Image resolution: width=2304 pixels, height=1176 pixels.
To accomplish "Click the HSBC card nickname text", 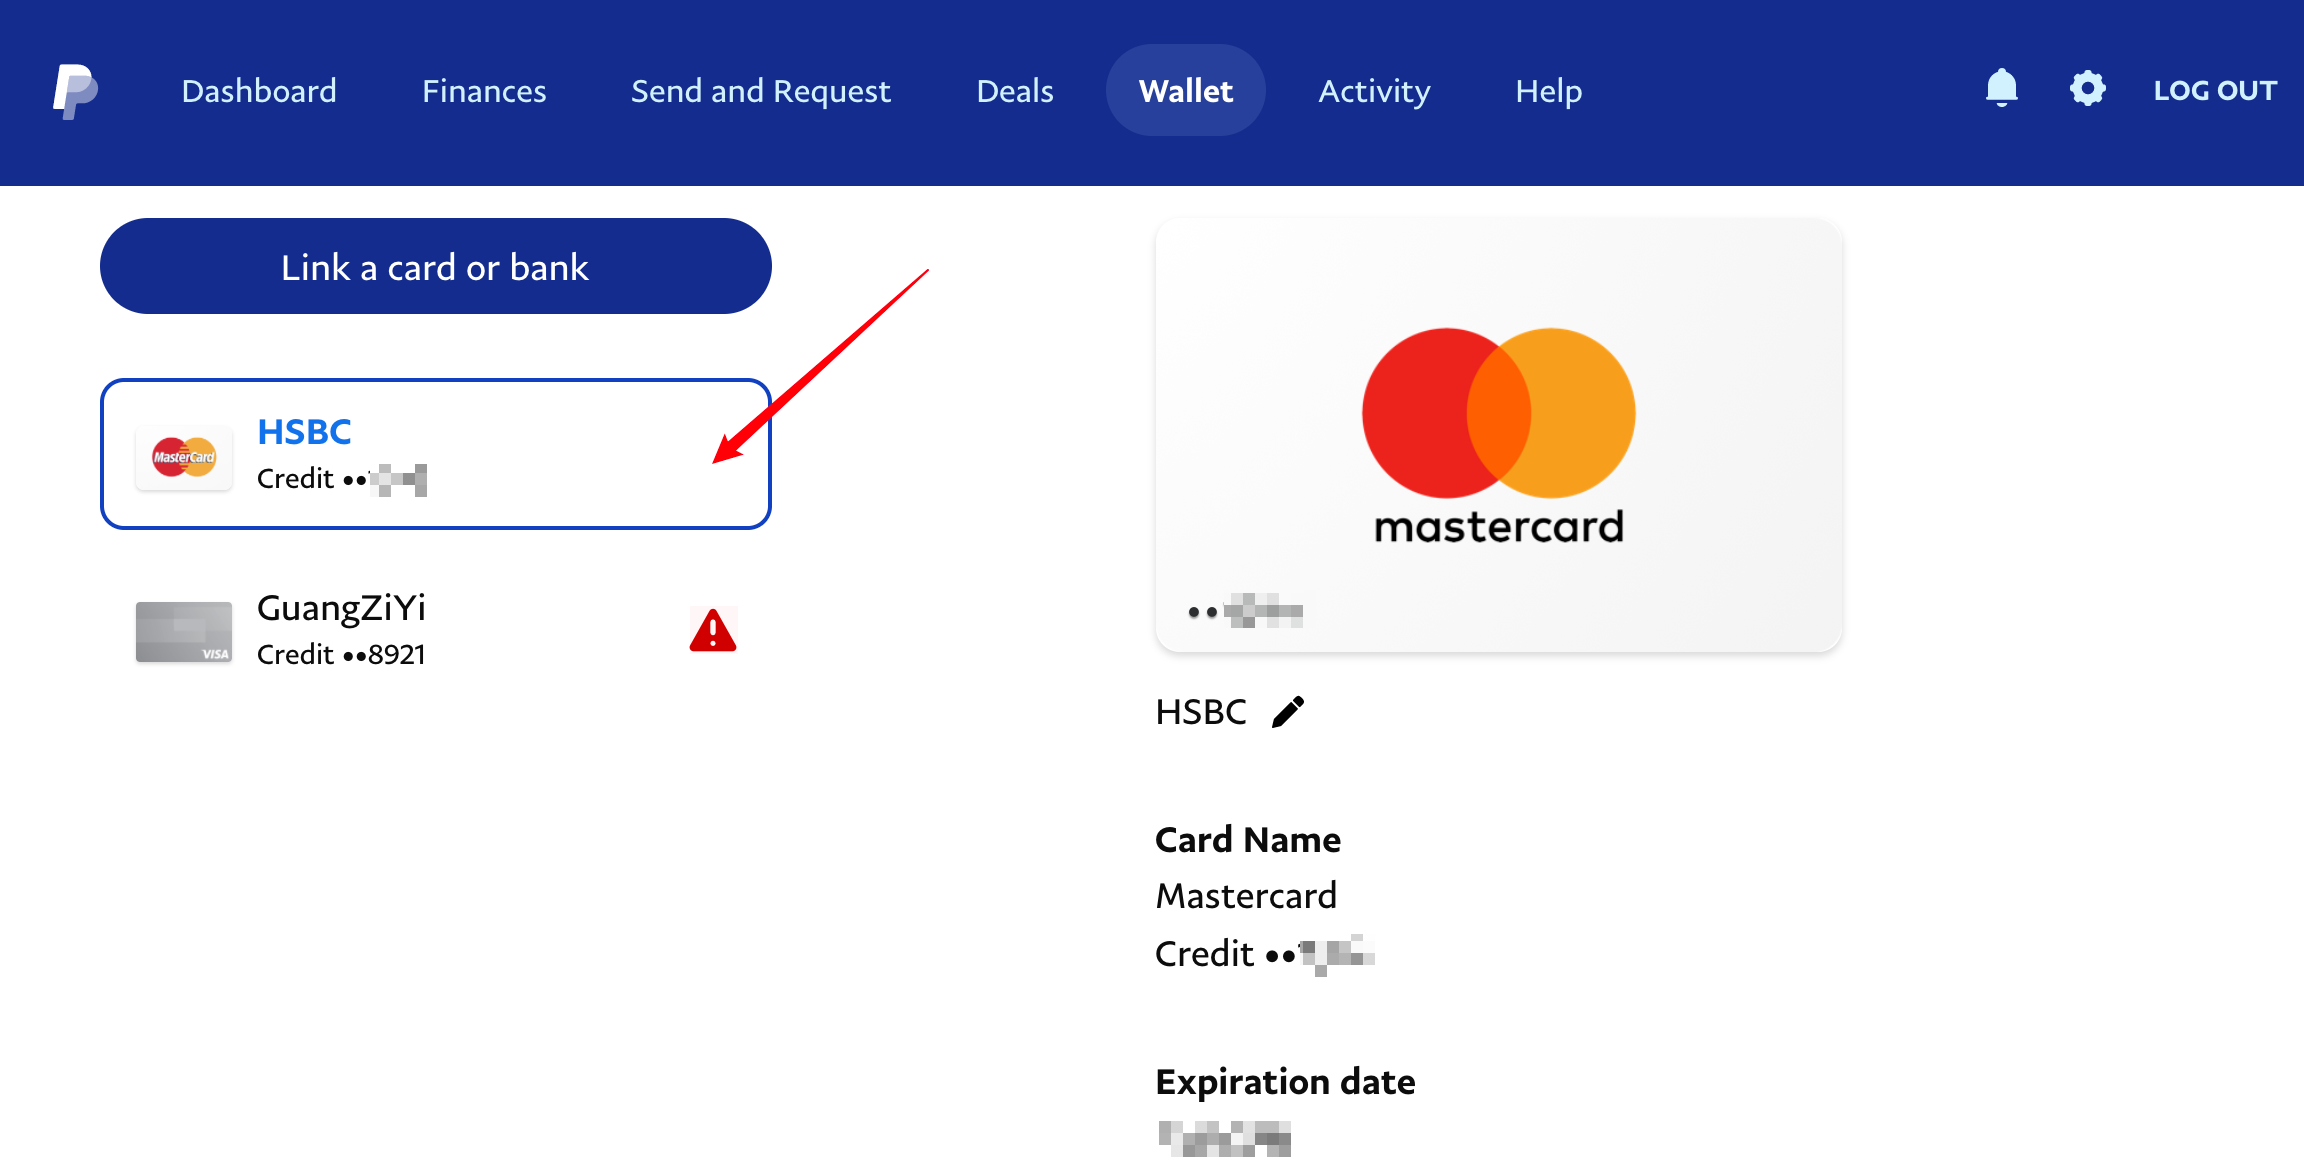I will coord(1201,712).
